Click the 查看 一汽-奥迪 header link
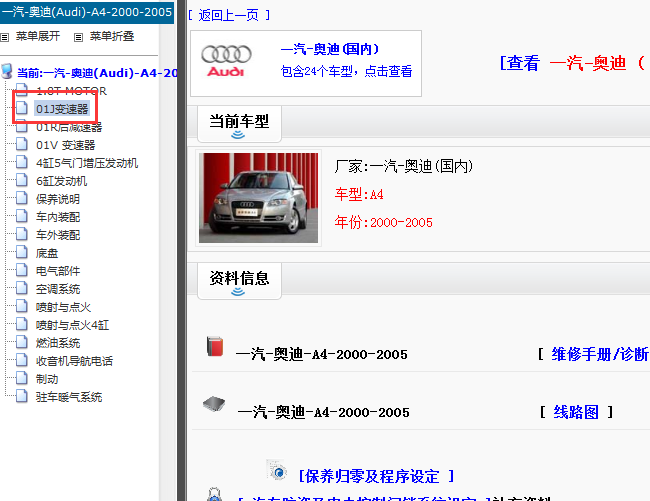Image resolution: width=650 pixels, height=501 pixels. [x=572, y=63]
